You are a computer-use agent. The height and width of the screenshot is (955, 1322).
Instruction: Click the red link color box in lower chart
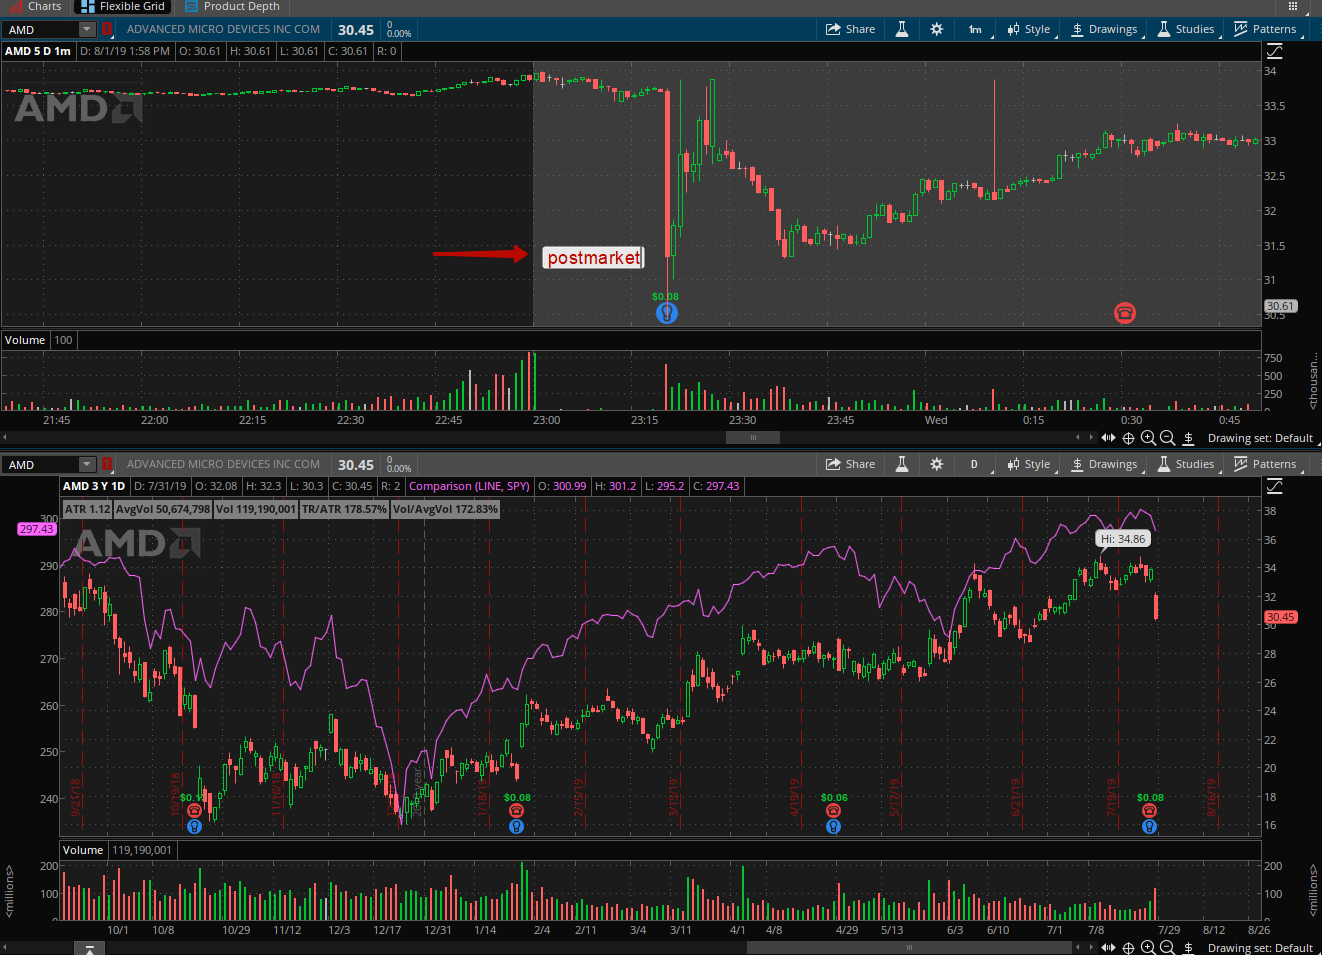106,465
